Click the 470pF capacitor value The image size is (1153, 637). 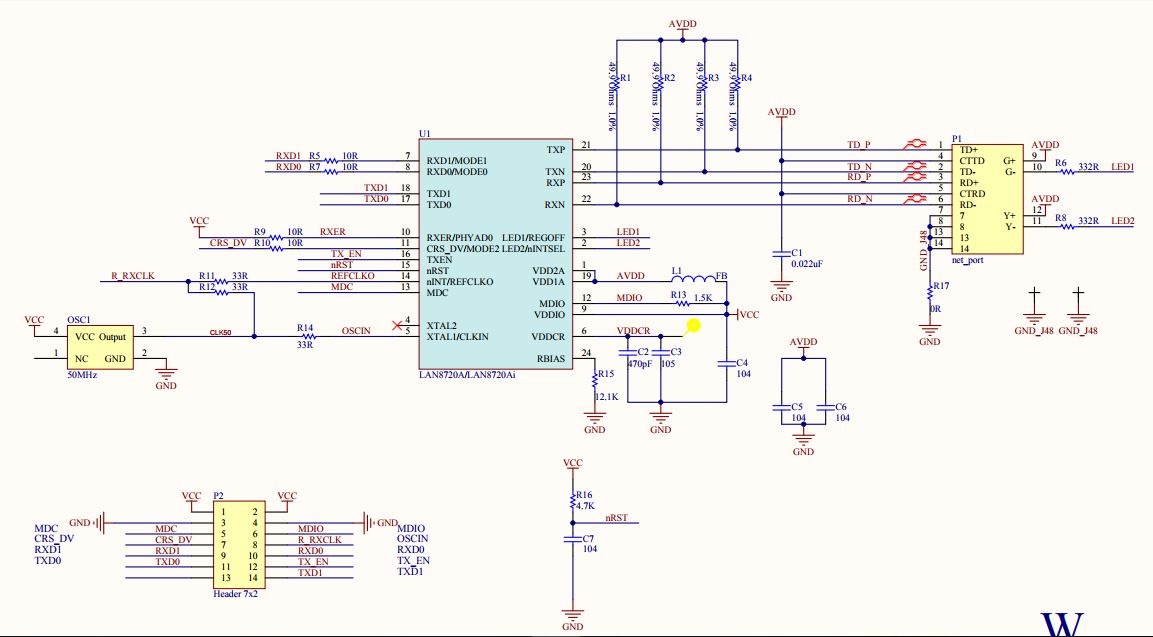point(640,363)
